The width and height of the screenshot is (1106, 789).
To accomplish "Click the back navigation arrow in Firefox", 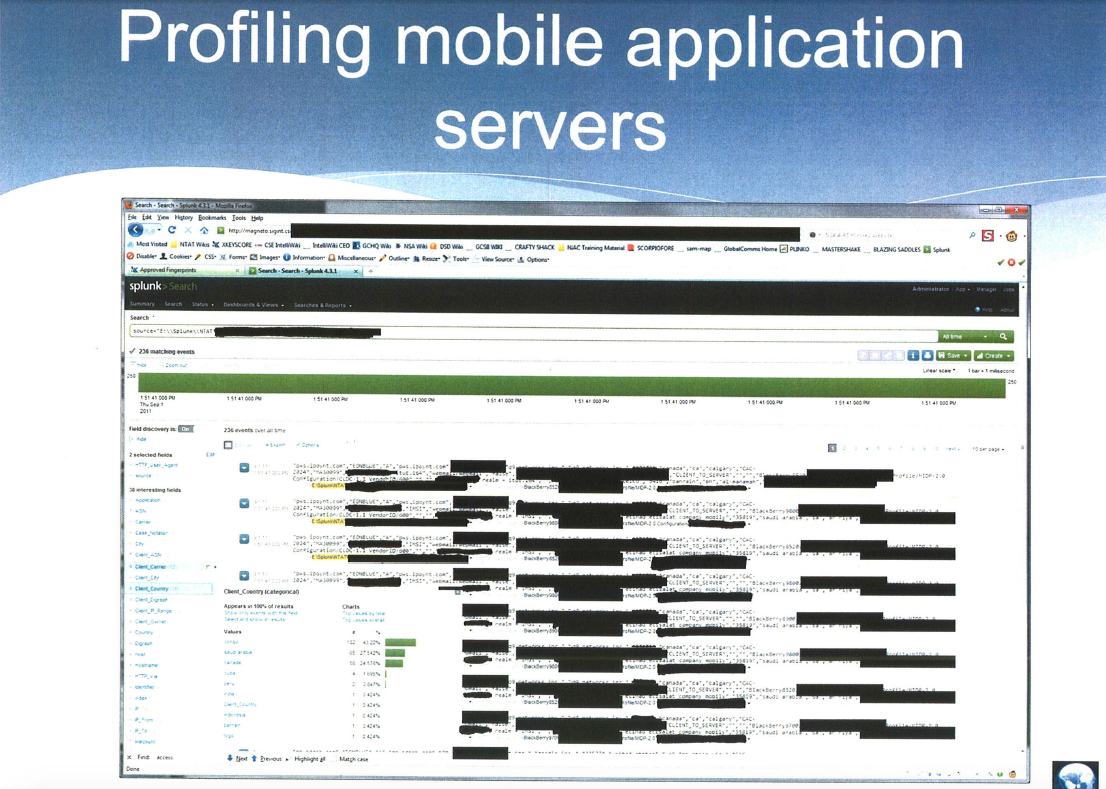I will click(x=136, y=230).
